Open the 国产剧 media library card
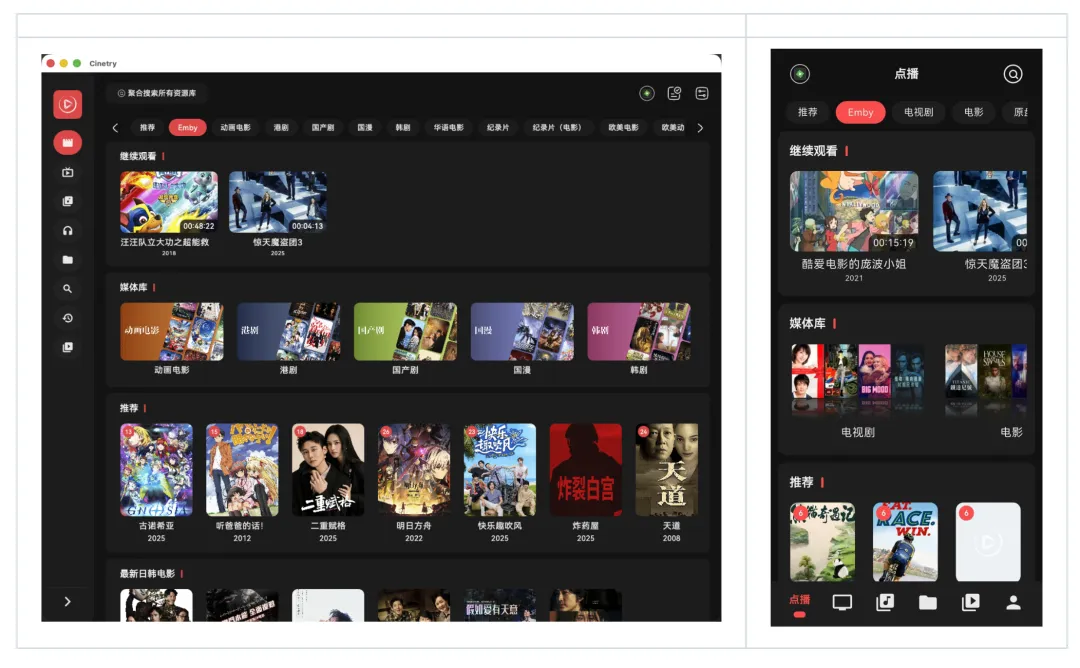 click(x=405, y=332)
